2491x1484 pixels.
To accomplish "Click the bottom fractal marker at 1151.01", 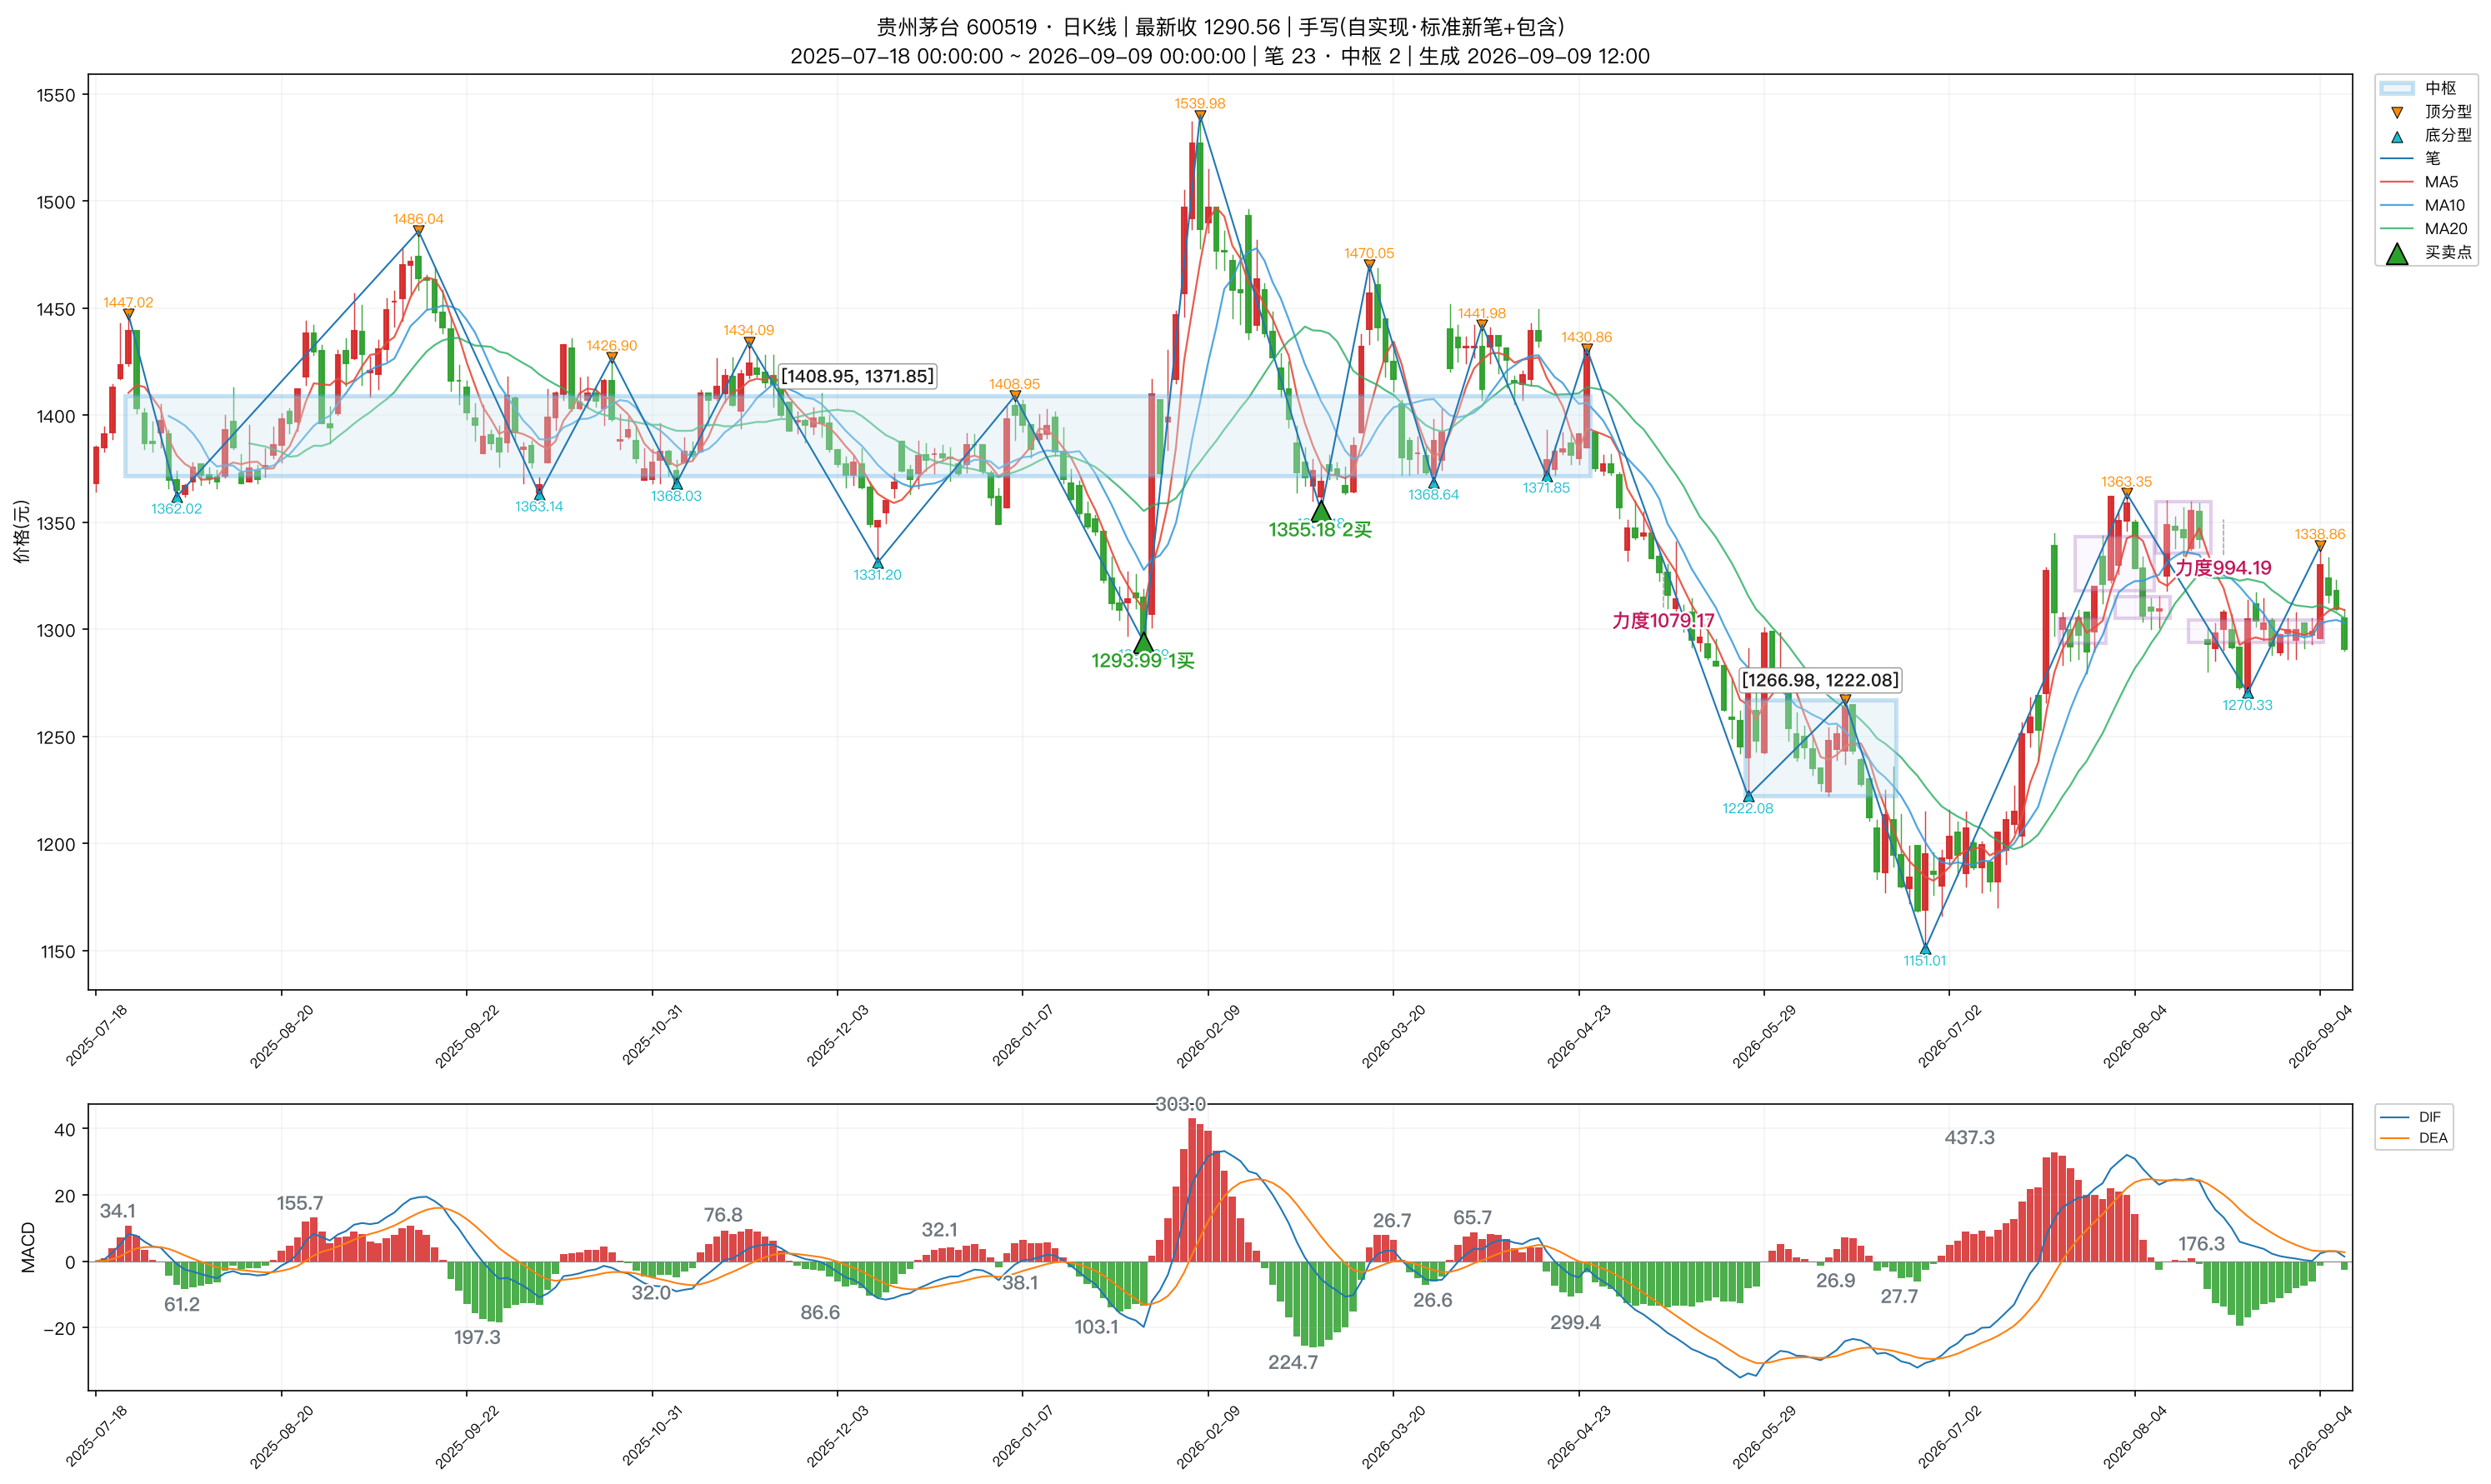I will (1925, 949).
